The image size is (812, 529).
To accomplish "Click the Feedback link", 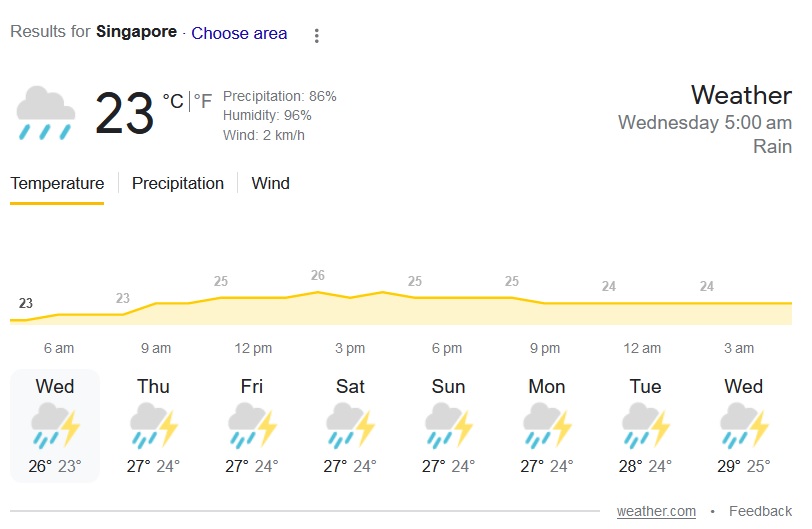I will click(x=760, y=511).
